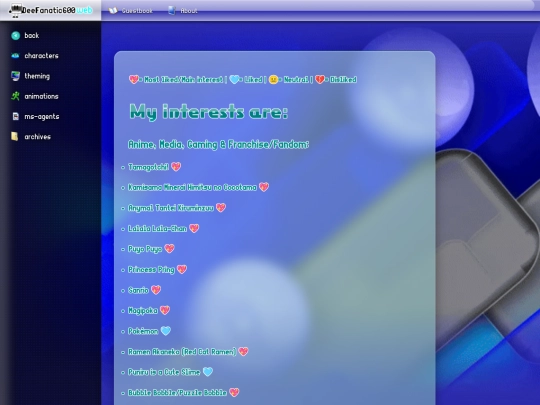
Task: Click the Bubble Bobble/Puzzle Bobble entry
Action: pyautogui.click(x=177, y=393)
